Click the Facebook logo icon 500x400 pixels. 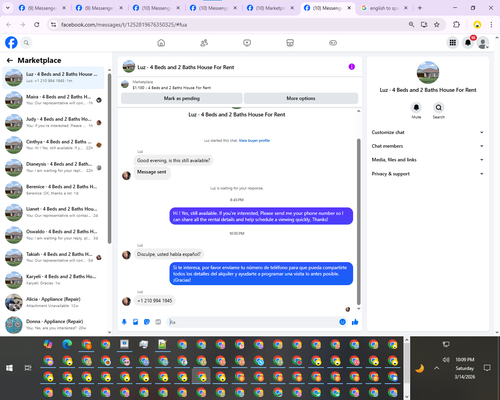coord(11,43)
